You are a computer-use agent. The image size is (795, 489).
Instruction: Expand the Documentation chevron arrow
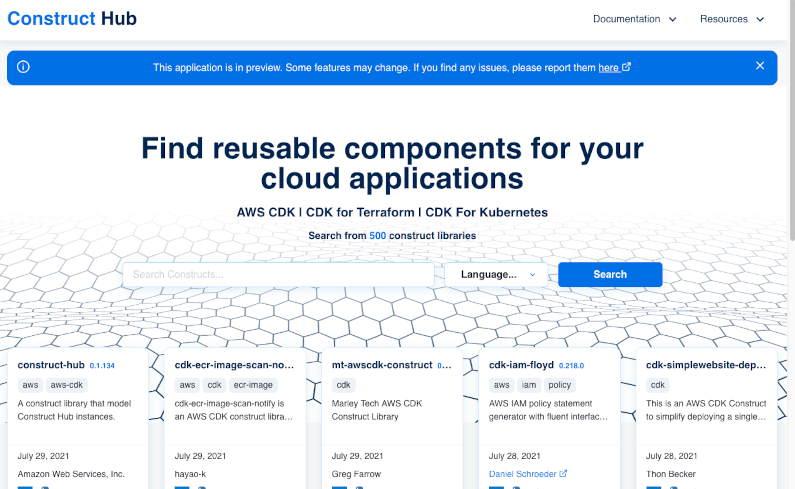672,19
